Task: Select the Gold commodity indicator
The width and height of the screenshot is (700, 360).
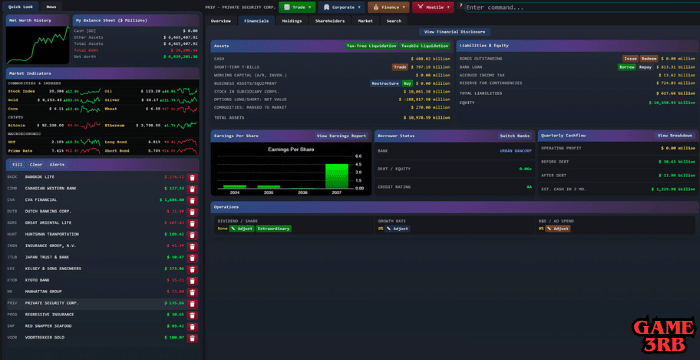Action: point(54,100)
